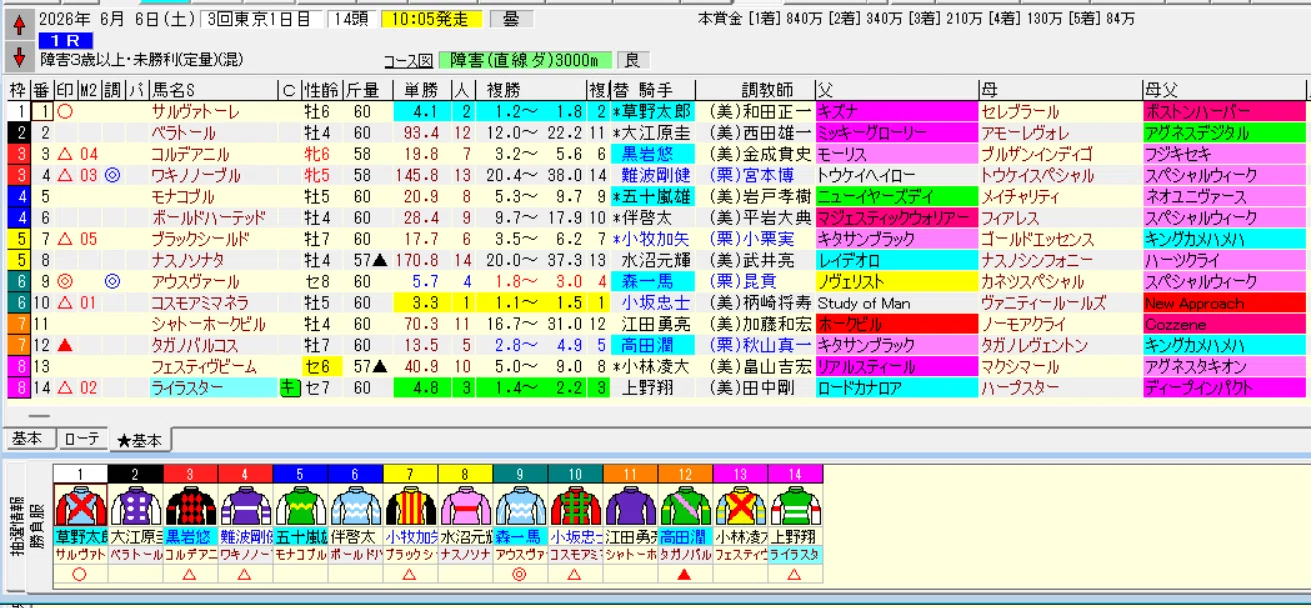Viewport: 1311px width, 608px height.
Task: Click the 良 track condition box
Action: pos(632,60)
